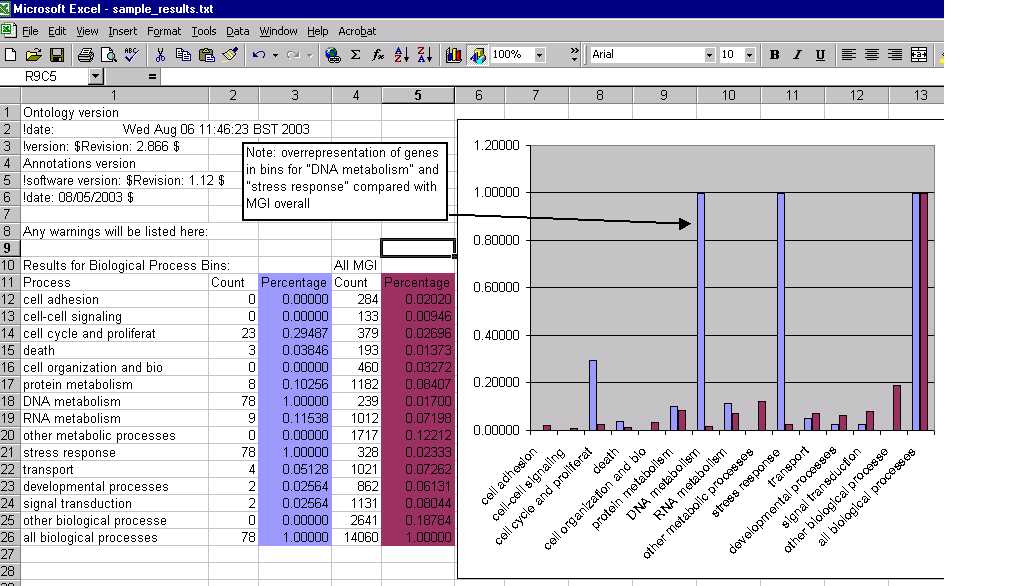
Task: Open Print Preview from the toolbar
Action: tap(108, 55)
